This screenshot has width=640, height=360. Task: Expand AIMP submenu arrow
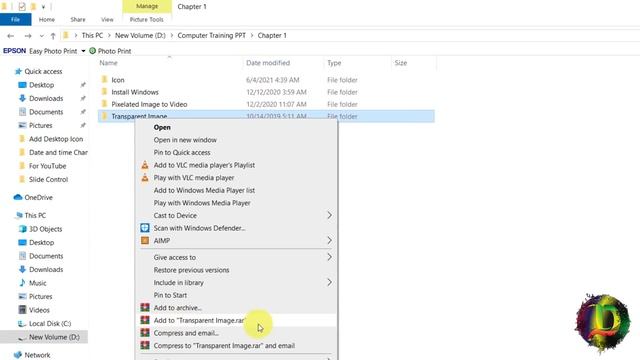click(329, 240)
